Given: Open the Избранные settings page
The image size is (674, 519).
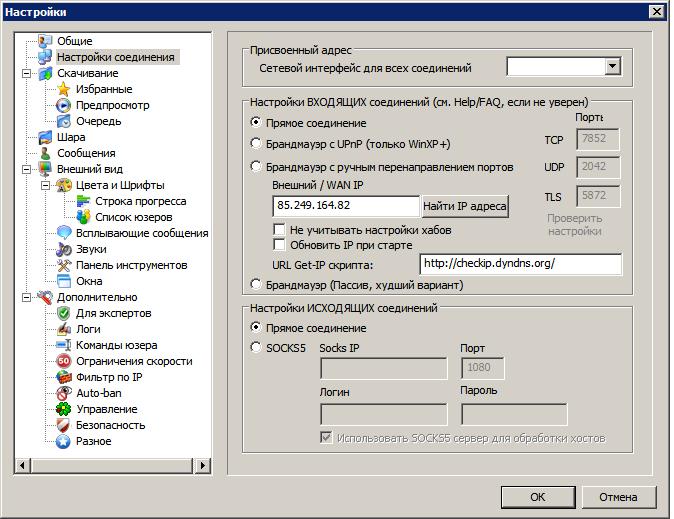Looking at the screenshot, I should tap(104, 89).
